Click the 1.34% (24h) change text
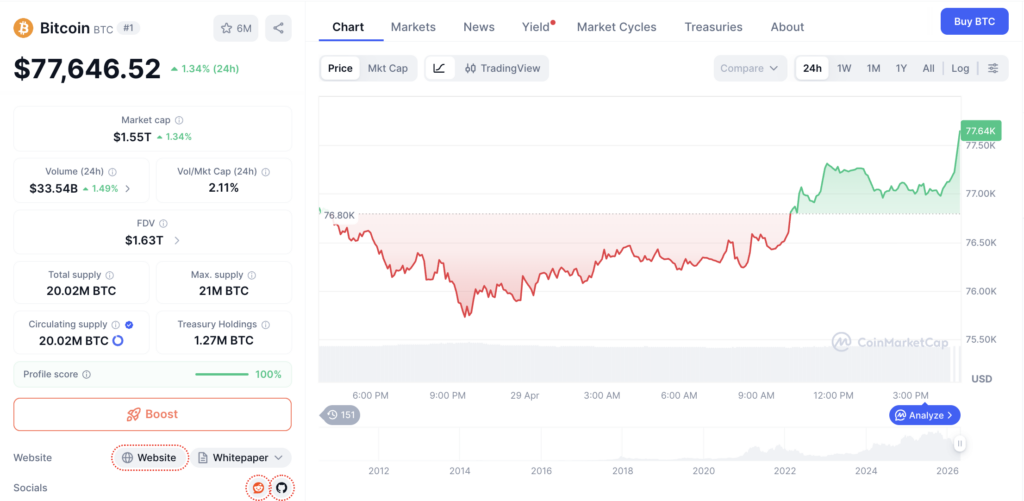 coord(211,69)
